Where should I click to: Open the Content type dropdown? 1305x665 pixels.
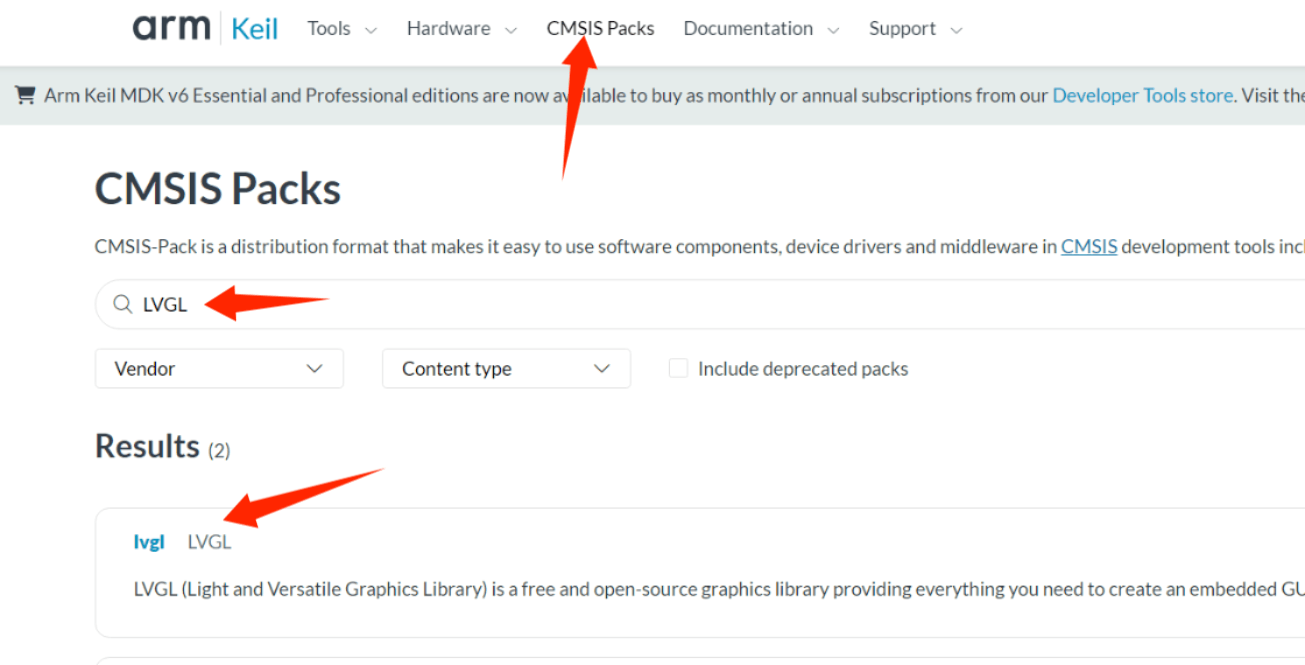pyautogui.click(x=506, y=369)
